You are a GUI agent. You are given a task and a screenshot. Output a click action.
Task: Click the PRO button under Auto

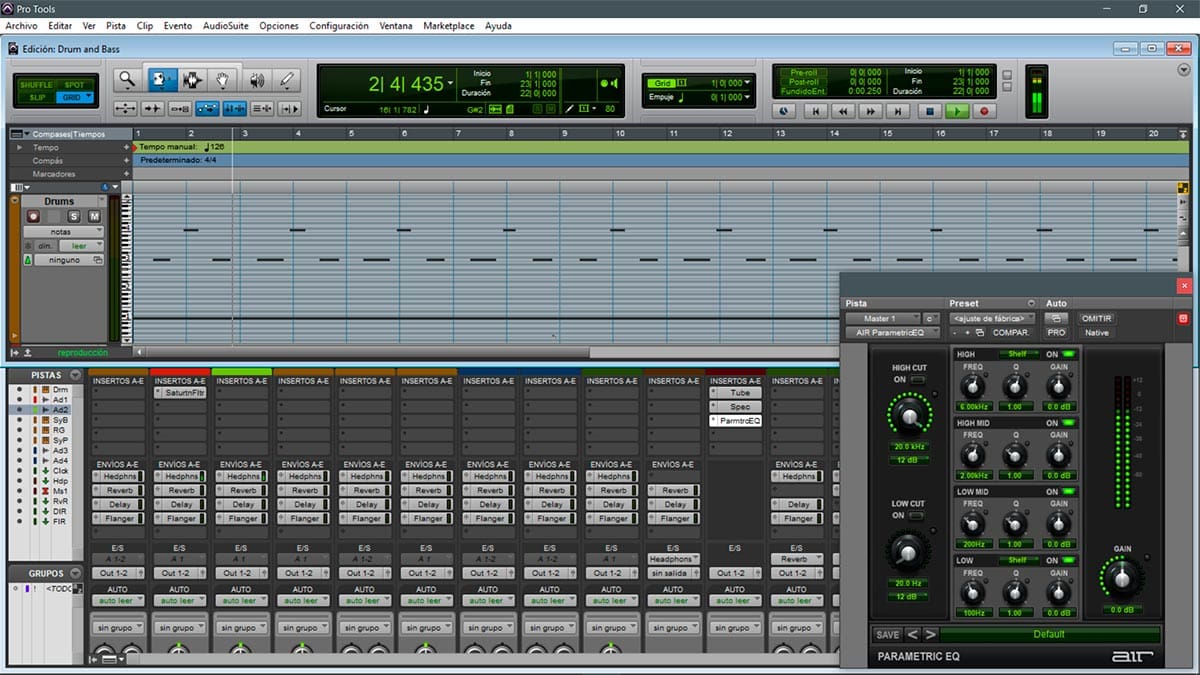coord(1056,332)
